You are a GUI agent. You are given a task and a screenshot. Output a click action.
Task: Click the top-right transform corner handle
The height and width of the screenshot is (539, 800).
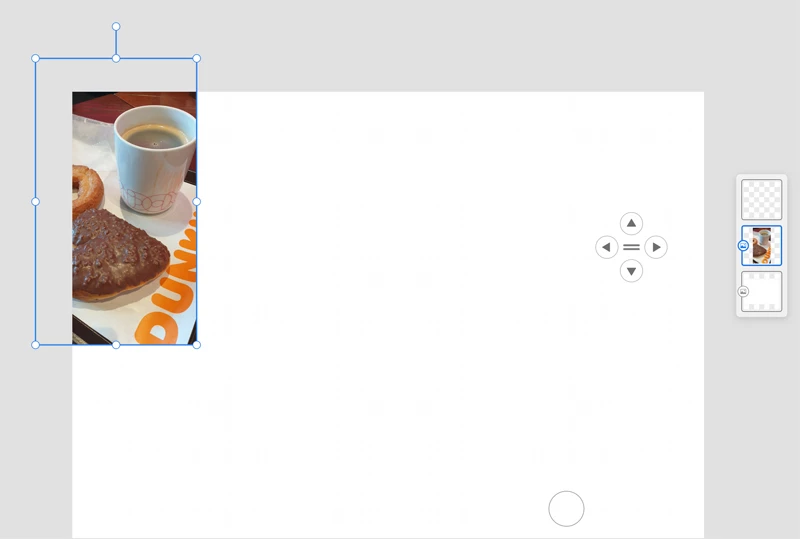click(197, 59)
